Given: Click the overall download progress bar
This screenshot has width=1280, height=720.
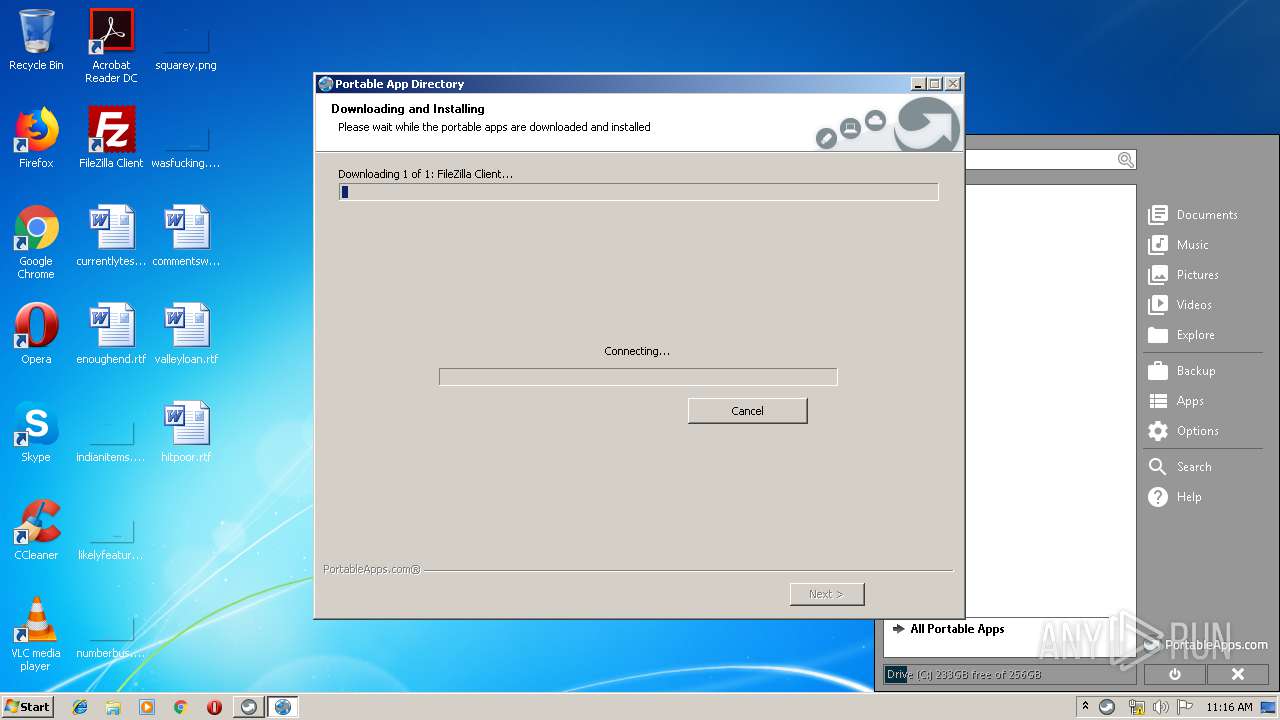Looking at the screenshot, I should [x=638, y=192].
